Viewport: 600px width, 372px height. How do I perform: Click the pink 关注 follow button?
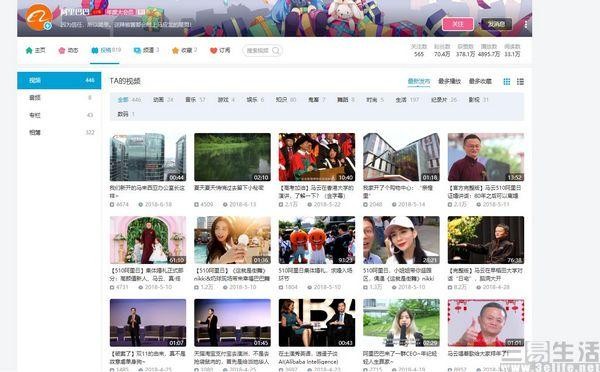pos(458,24)
